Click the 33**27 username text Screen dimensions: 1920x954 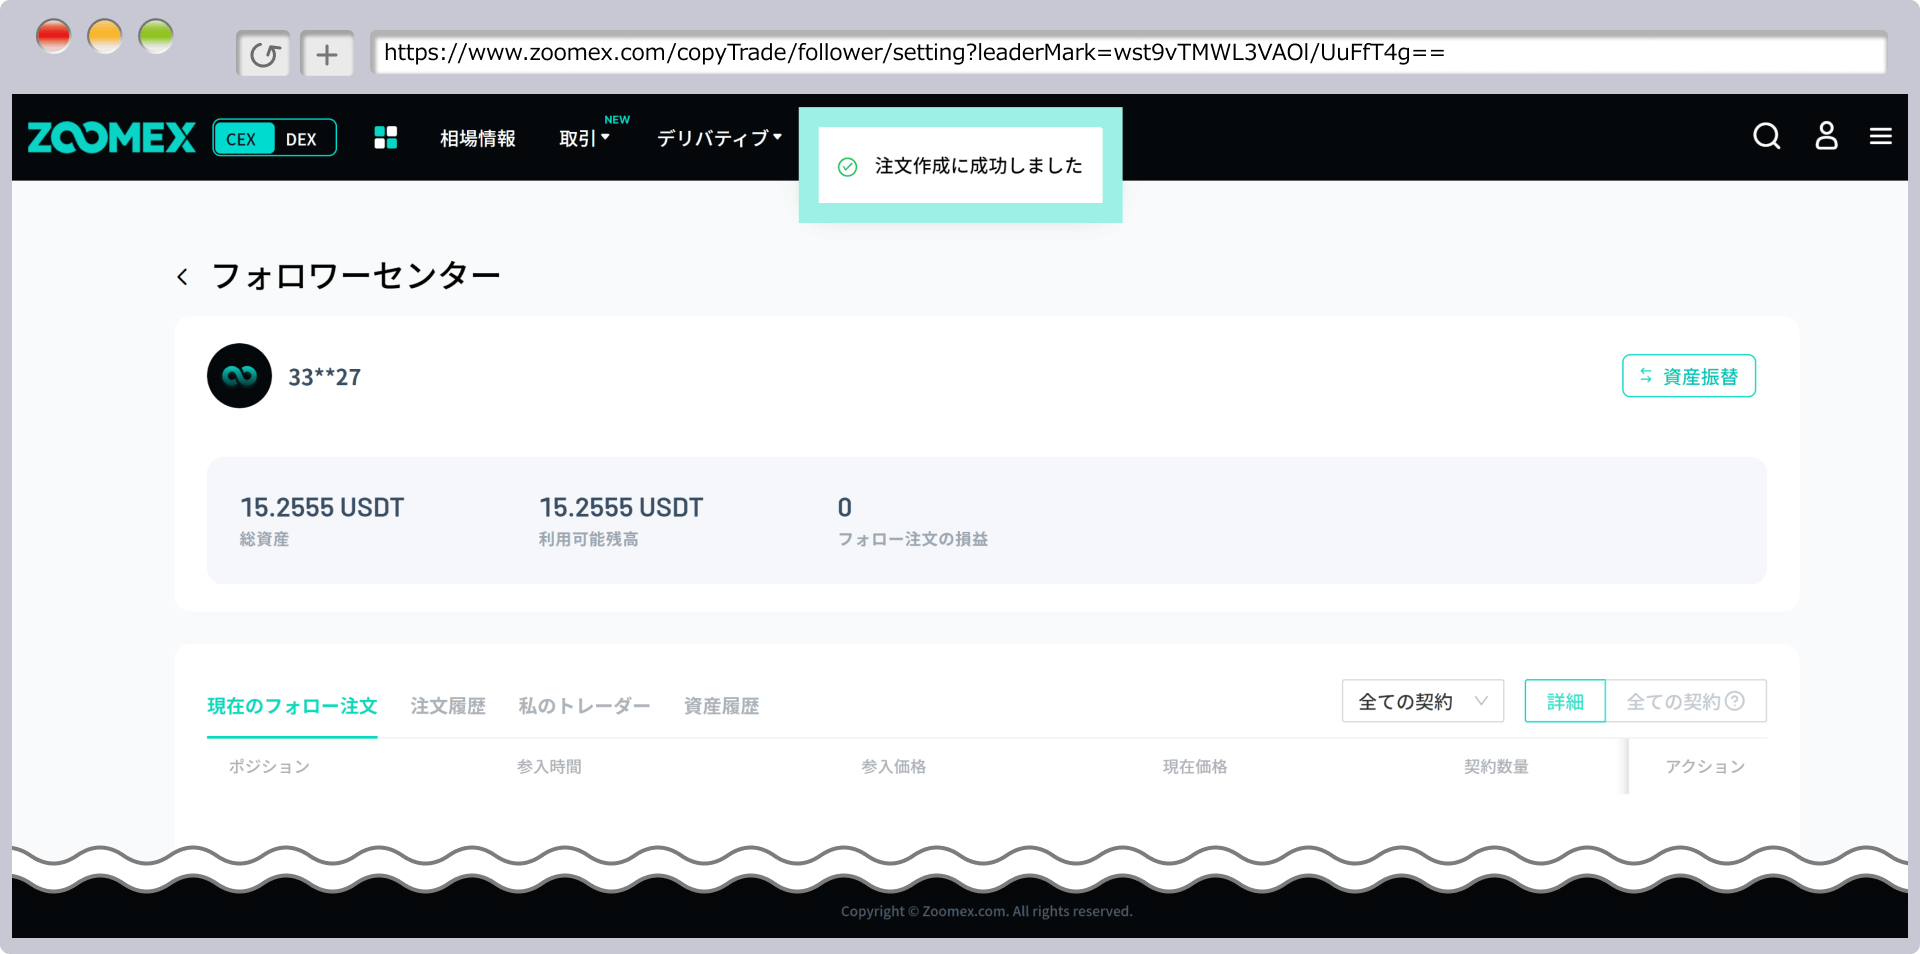tap(324, 377)
